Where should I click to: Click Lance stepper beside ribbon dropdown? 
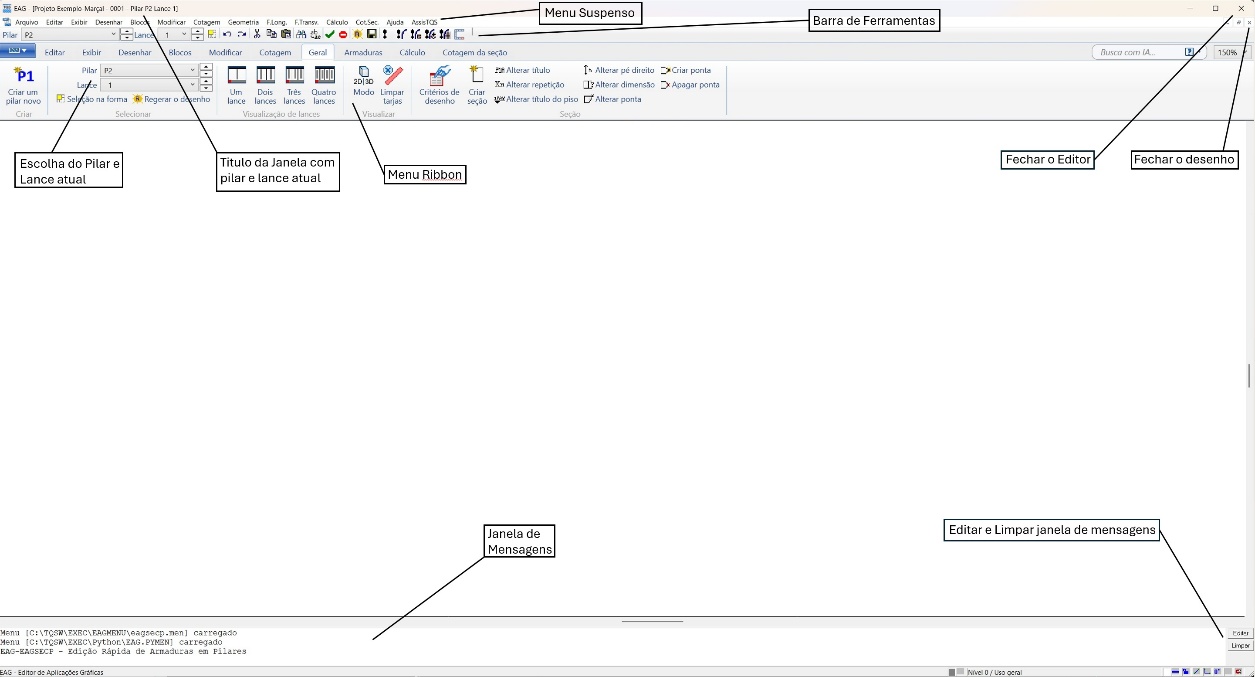[x=206, y=85]
